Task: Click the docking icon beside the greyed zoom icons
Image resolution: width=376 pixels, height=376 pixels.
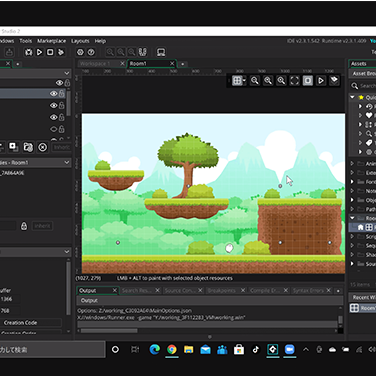Action: pos(142,52)
